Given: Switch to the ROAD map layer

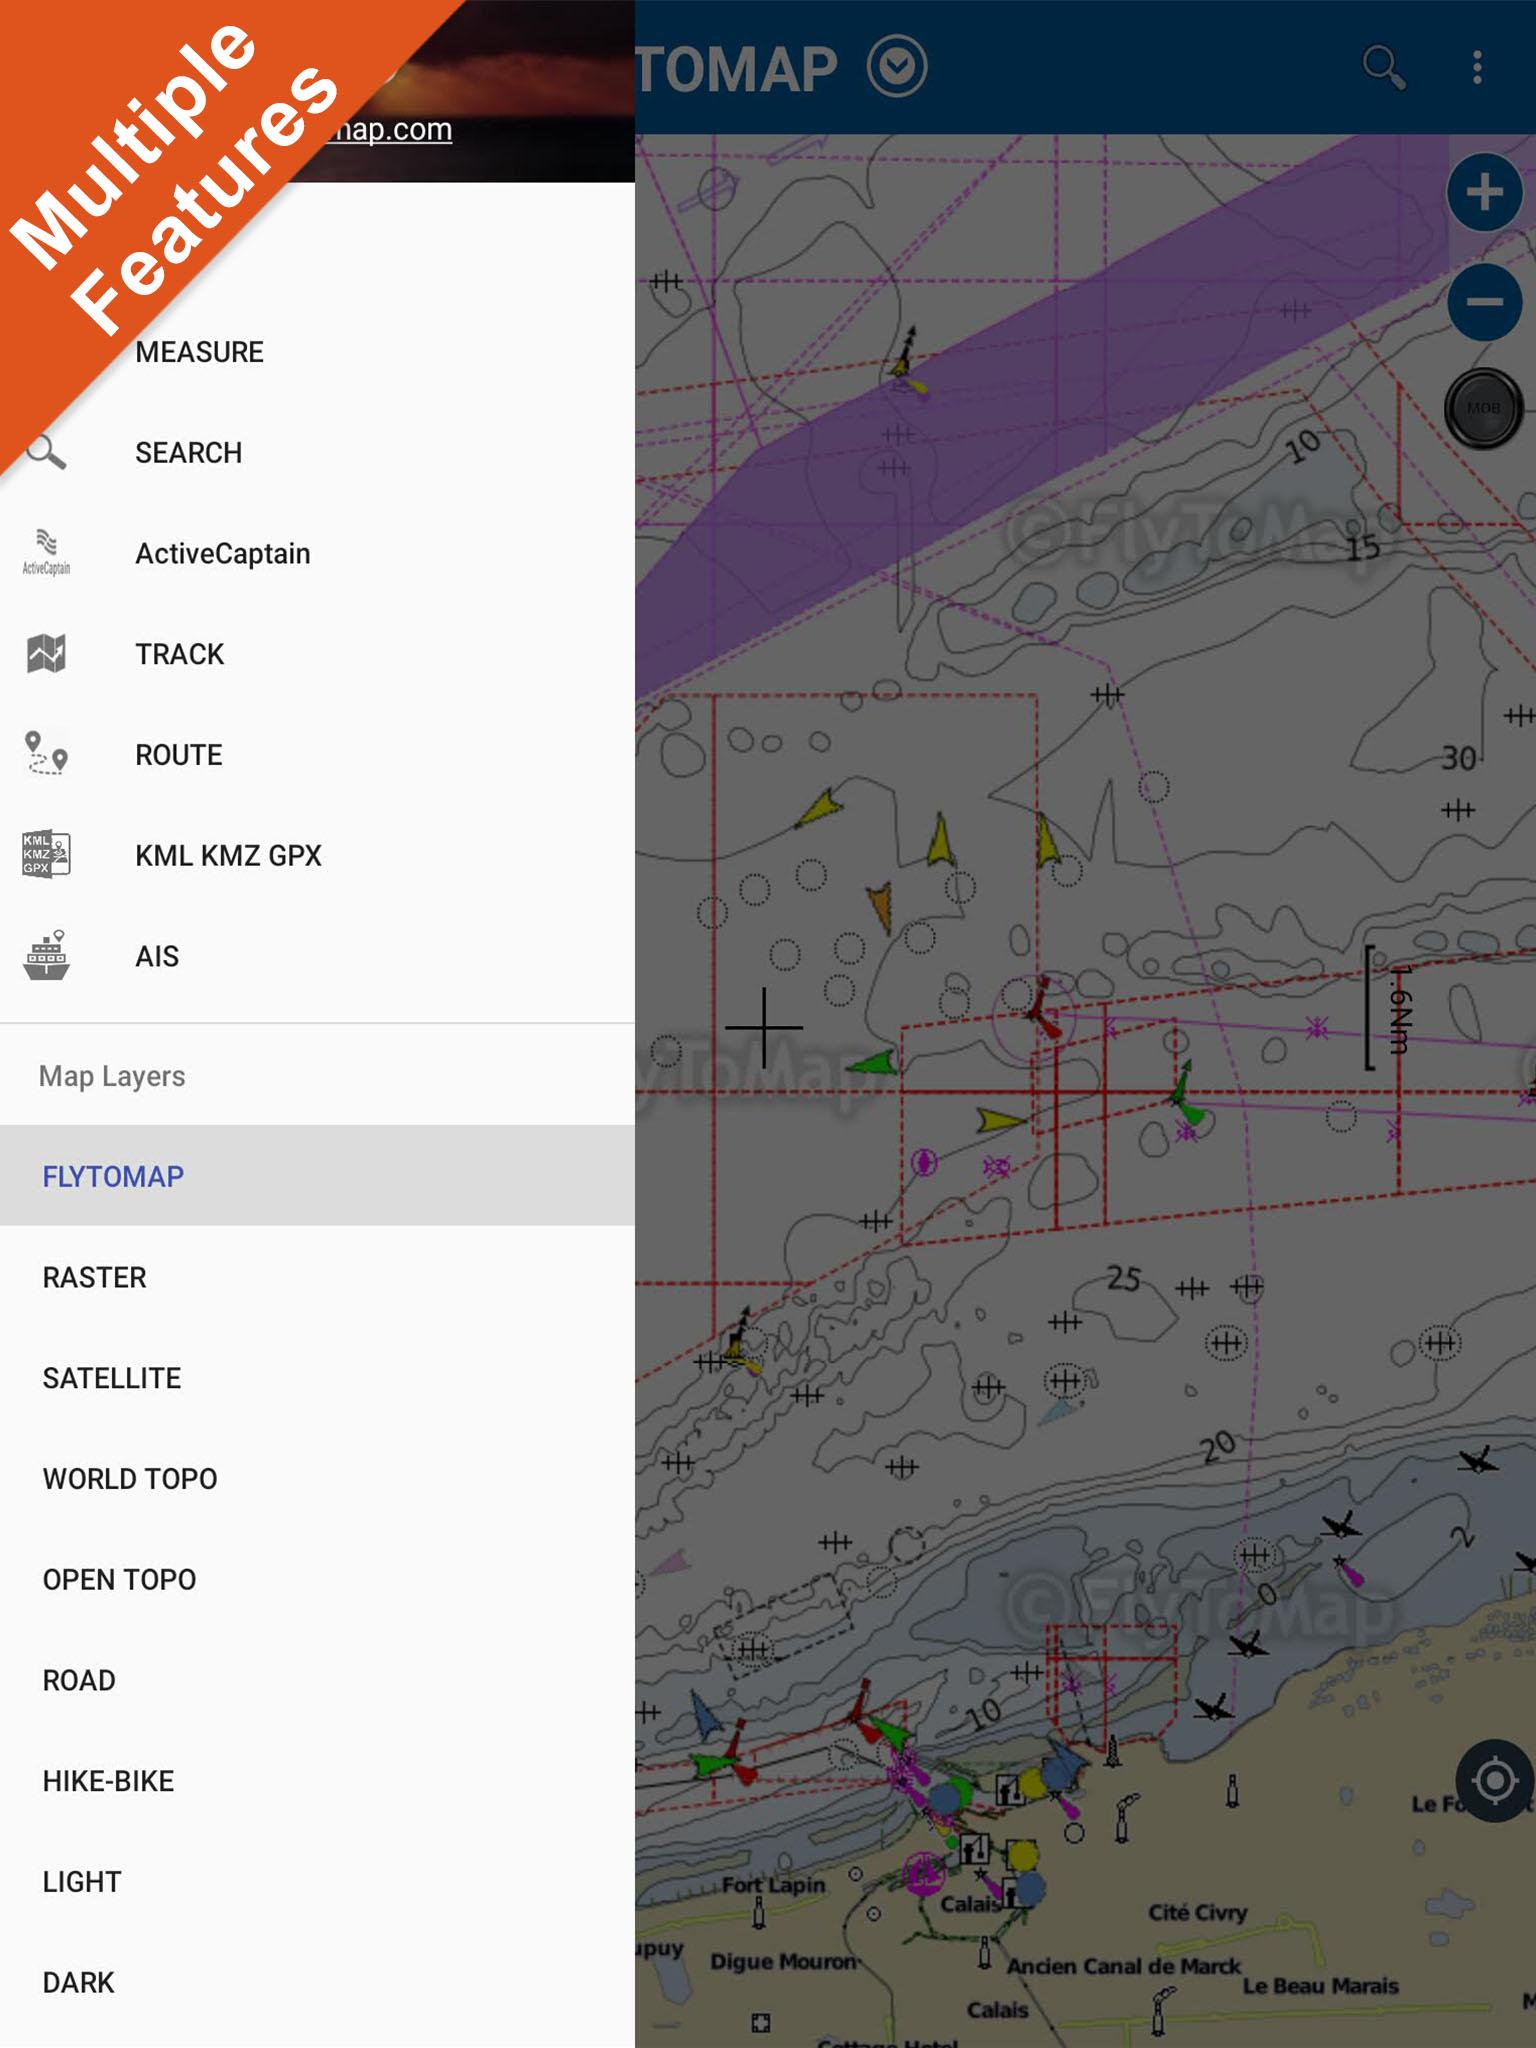Looking at the screenshot, I should coord(317,1680).
